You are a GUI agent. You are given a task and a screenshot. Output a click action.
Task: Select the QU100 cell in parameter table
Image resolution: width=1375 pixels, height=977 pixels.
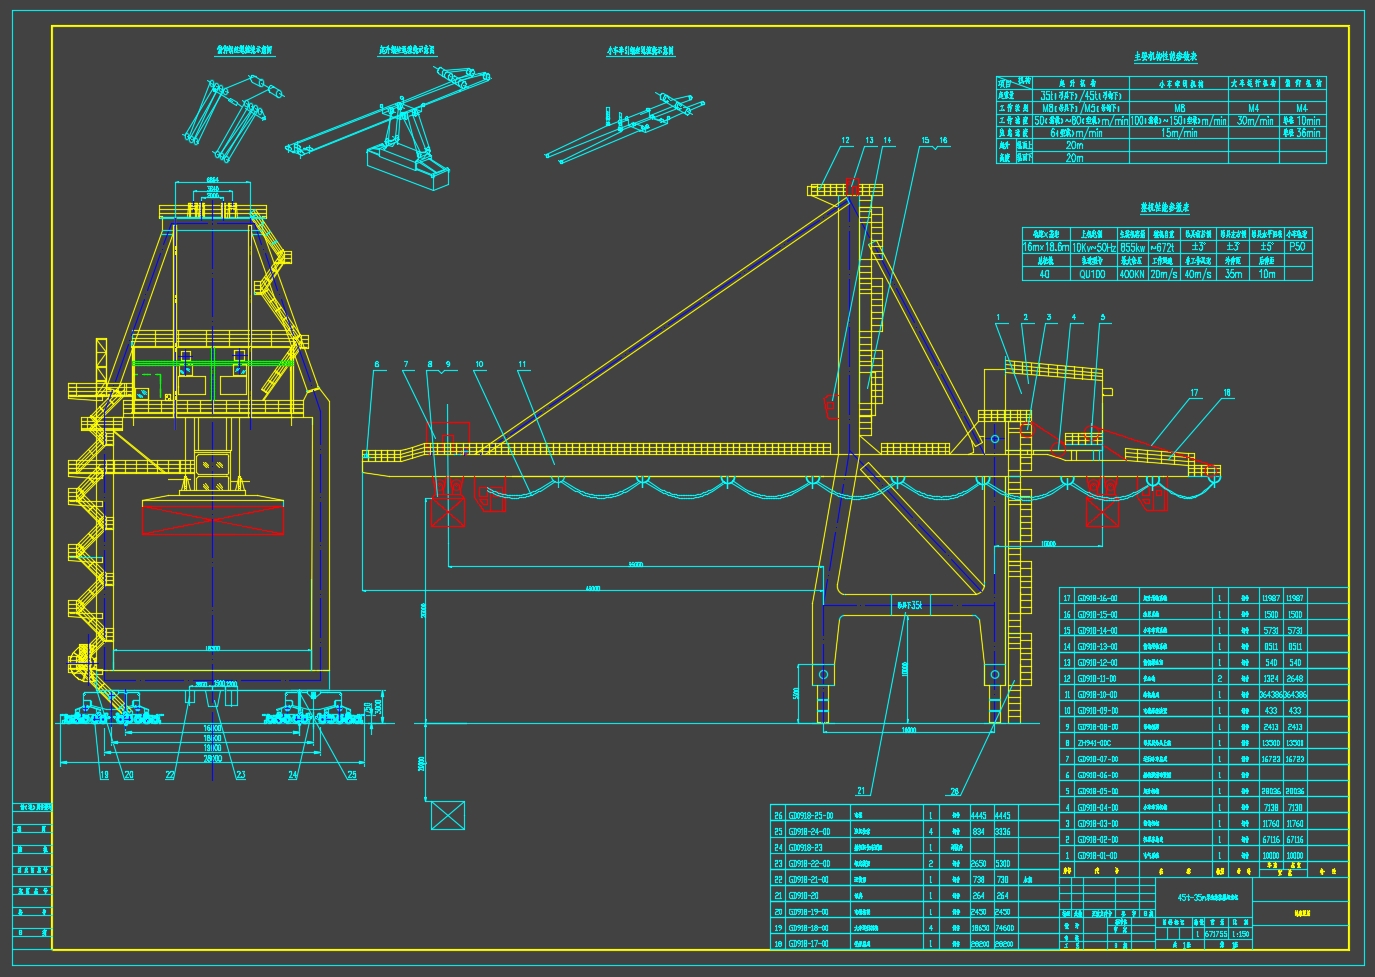click(x=1092, y=274)
